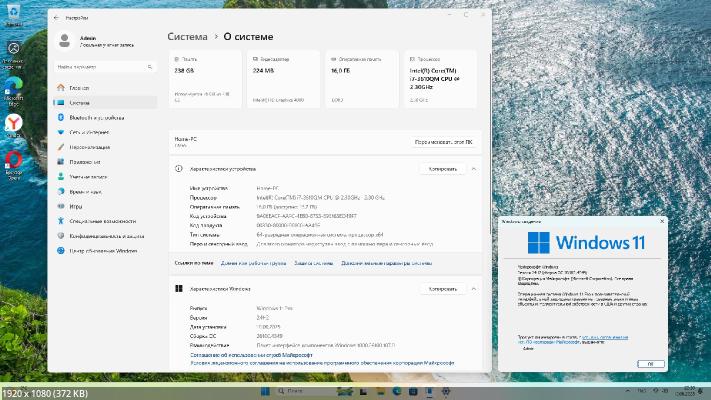Open the notification bell in the taskbar
The image size is (711, 400).
tap(701, 390)
